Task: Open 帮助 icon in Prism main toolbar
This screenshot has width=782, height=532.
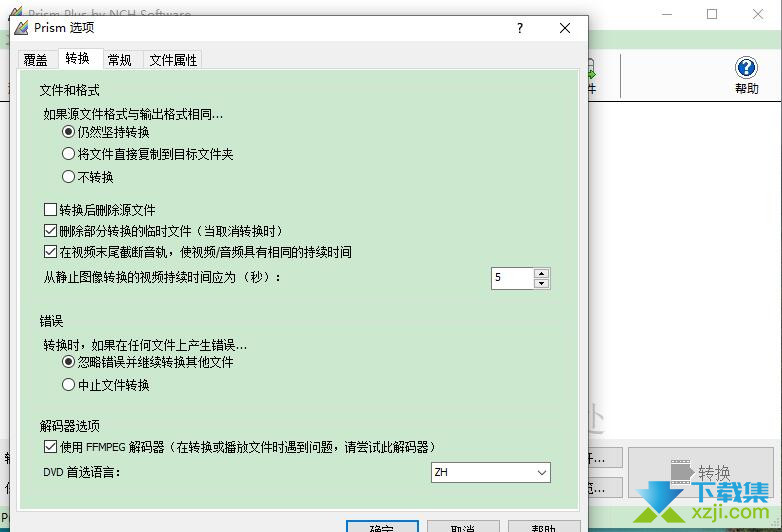Action: 746,76
